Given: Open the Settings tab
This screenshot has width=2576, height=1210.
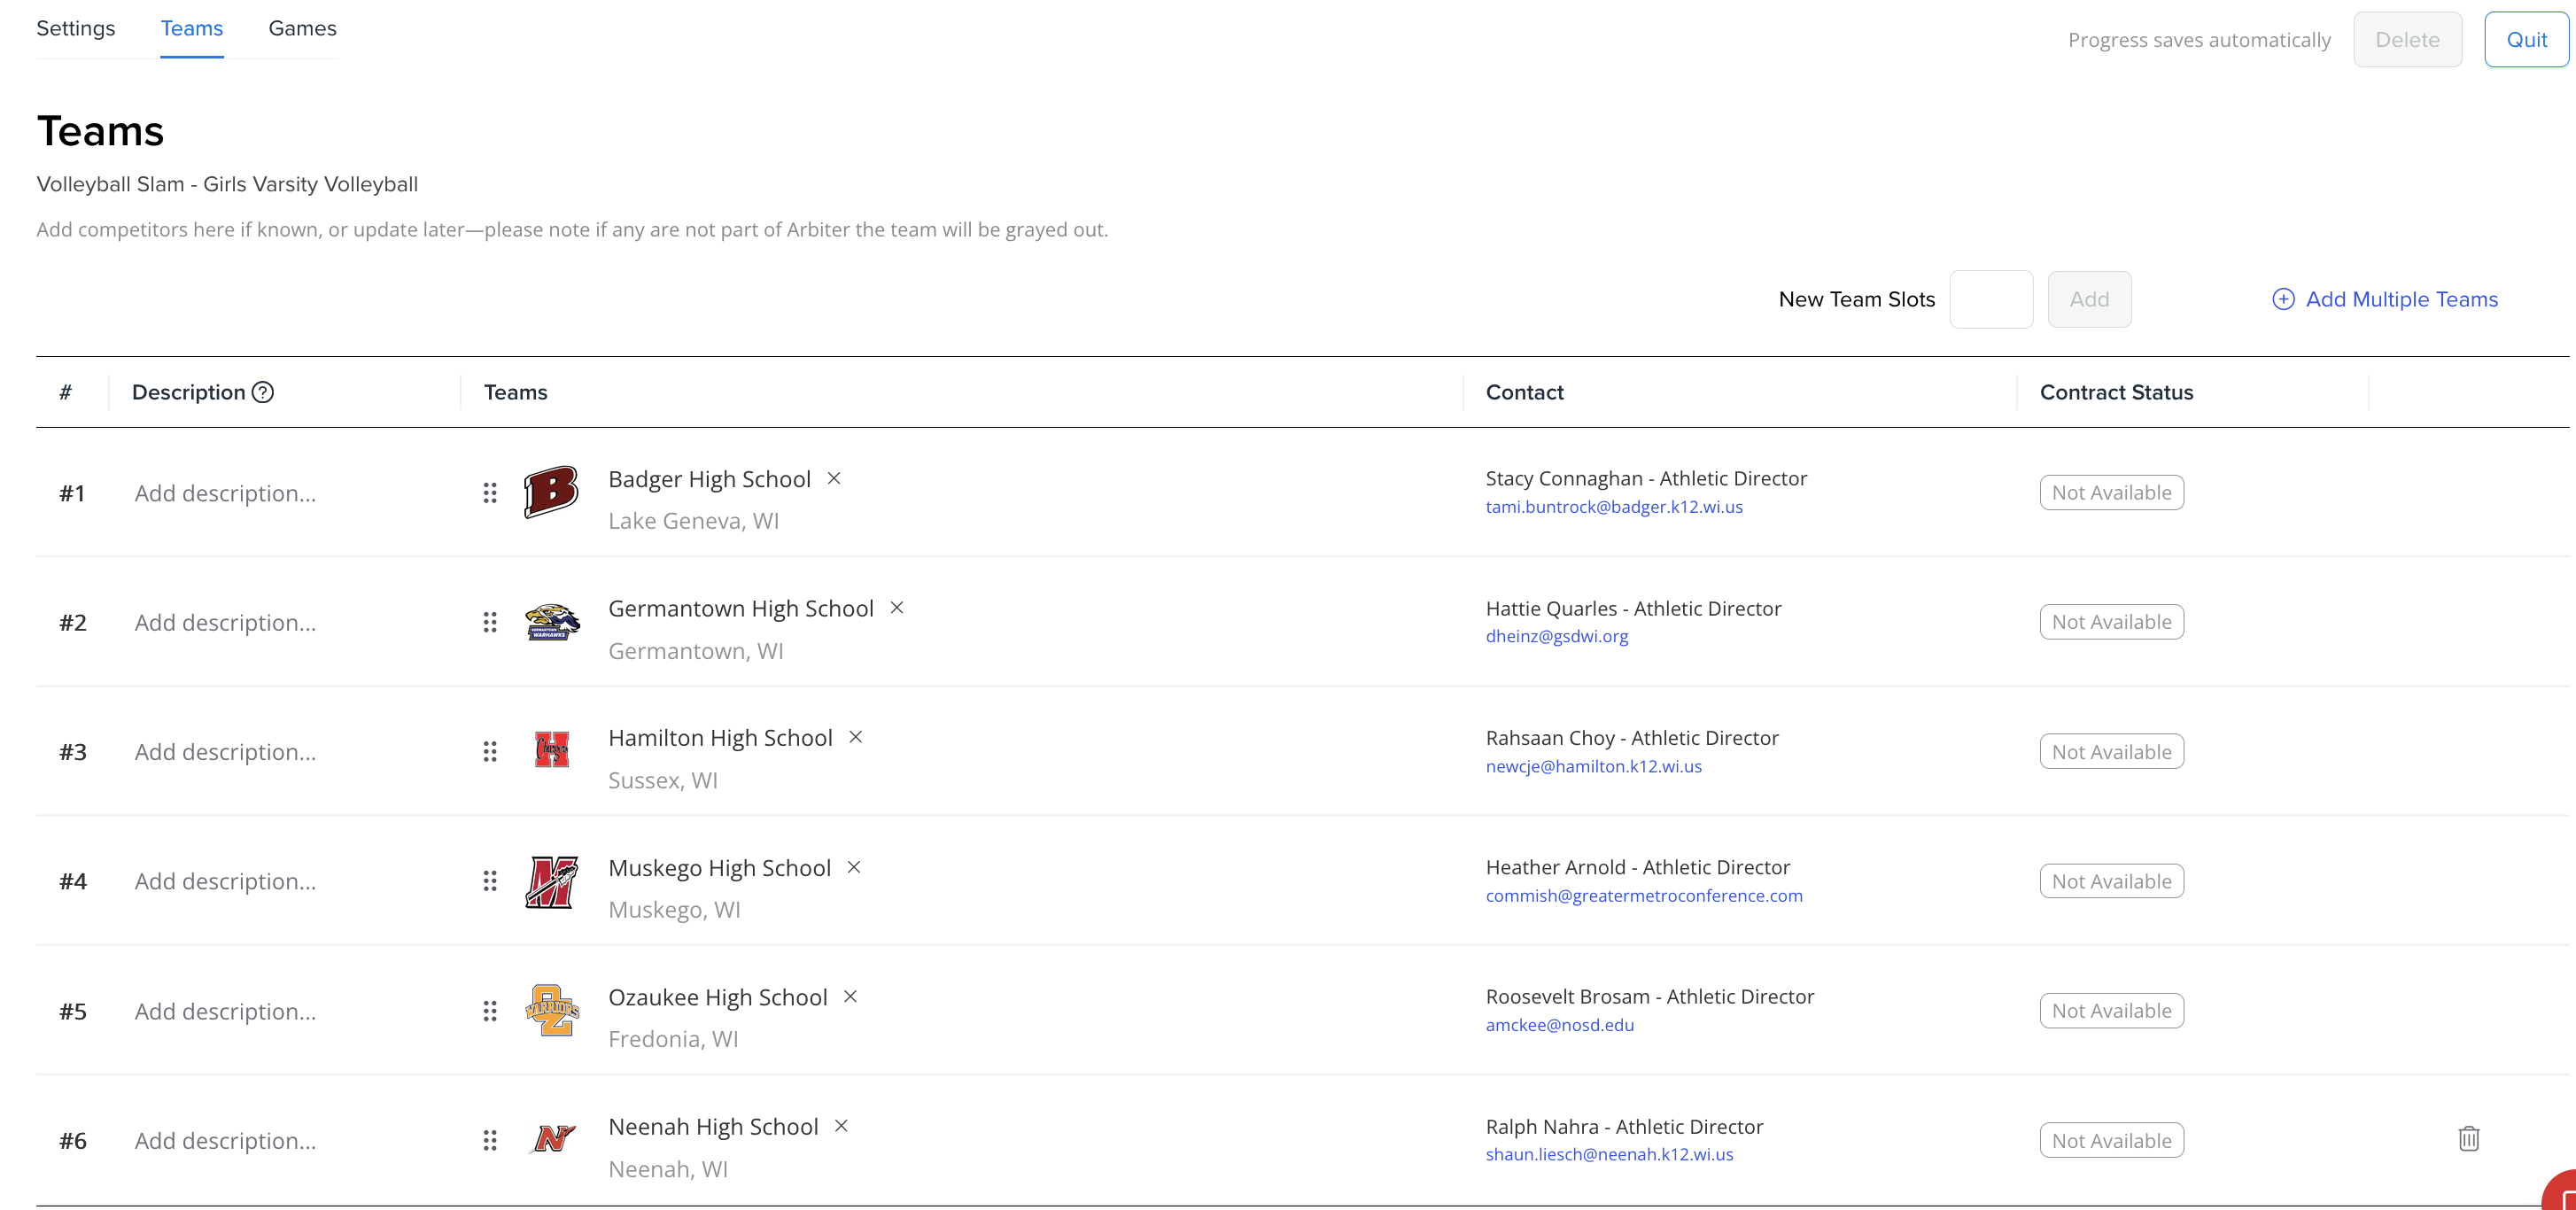Looking at the screenshot, I should tap(76, 28).
